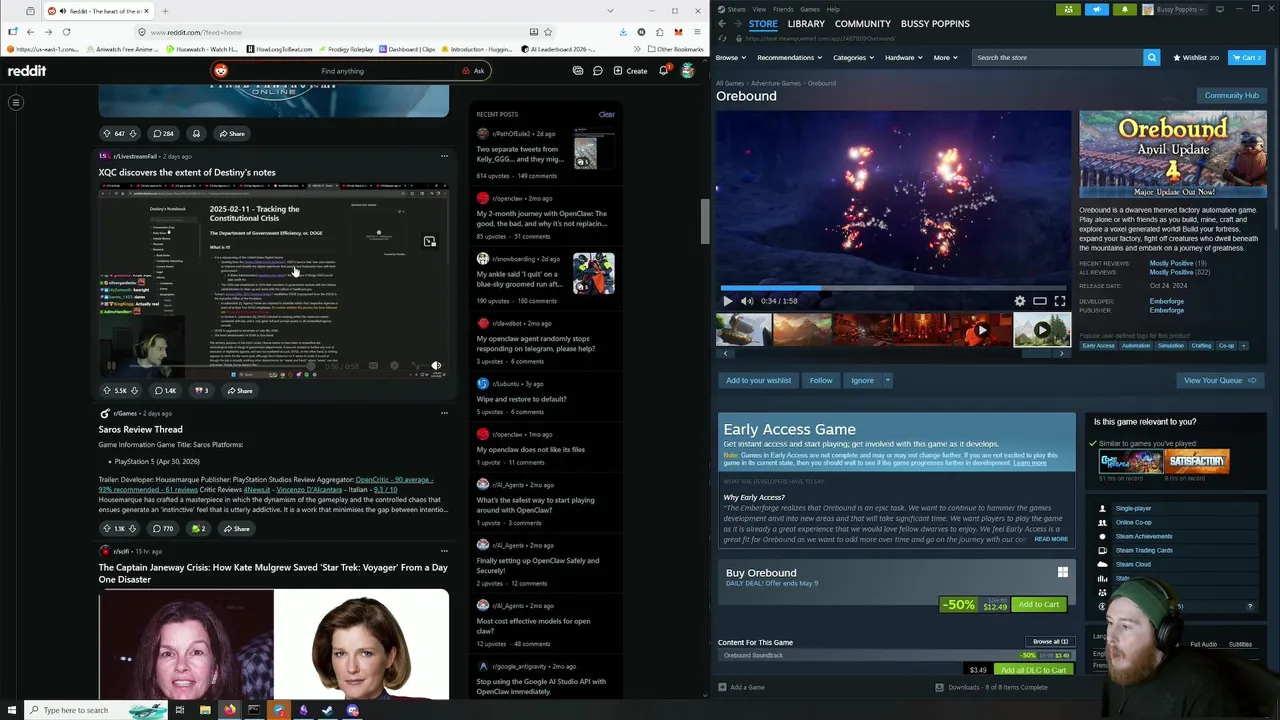Click Steam green notification bell
The width and height of the screenshot is (1280, 720).
1124,9
